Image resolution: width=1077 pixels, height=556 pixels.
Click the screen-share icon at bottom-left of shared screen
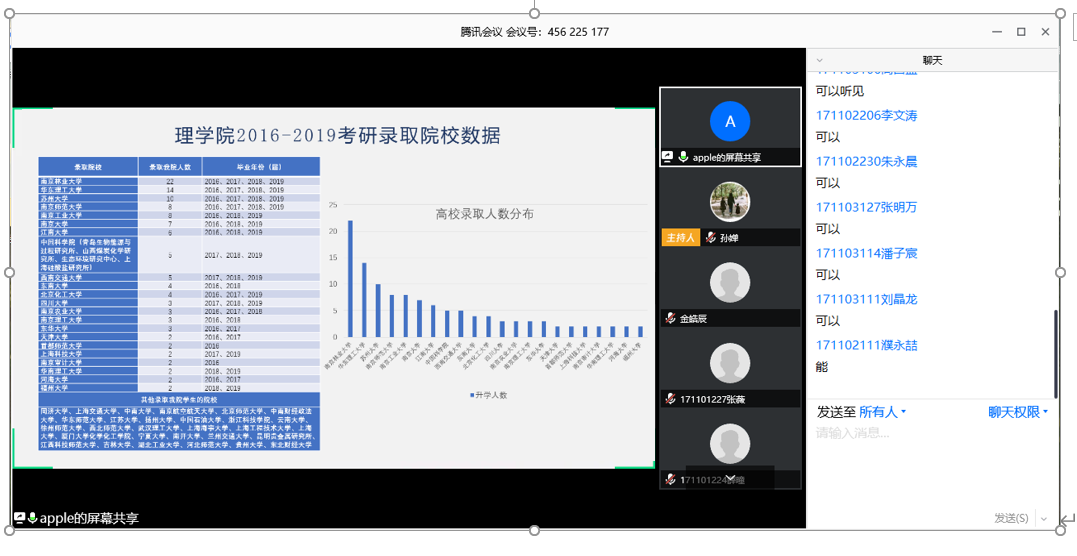[x=19, y=518]
